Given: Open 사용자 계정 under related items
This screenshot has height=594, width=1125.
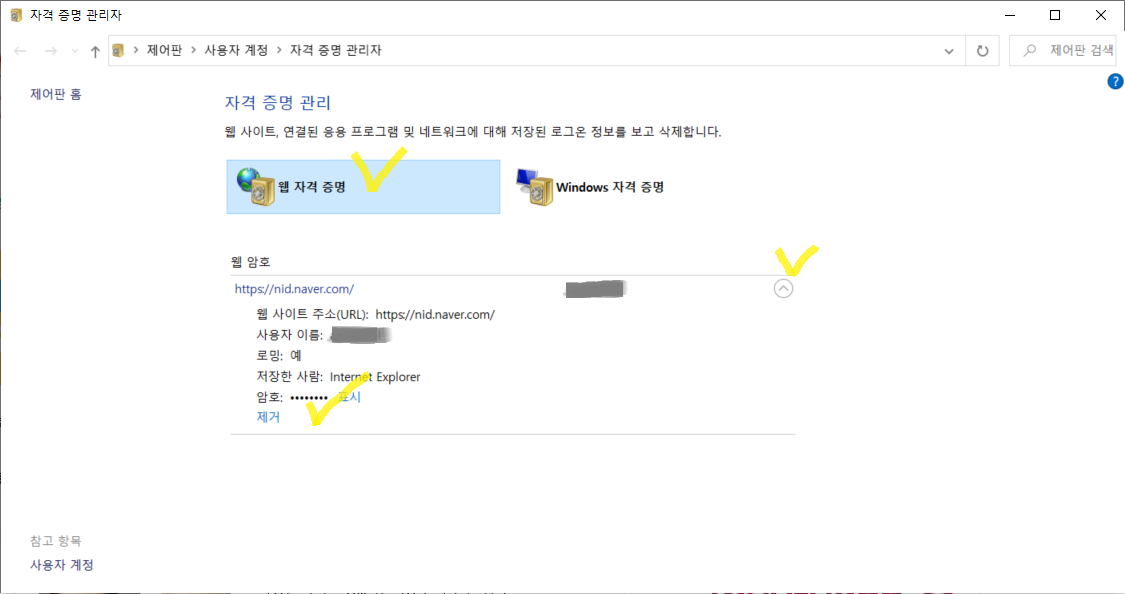Looking at the screenshot, I should coord(62,565).
